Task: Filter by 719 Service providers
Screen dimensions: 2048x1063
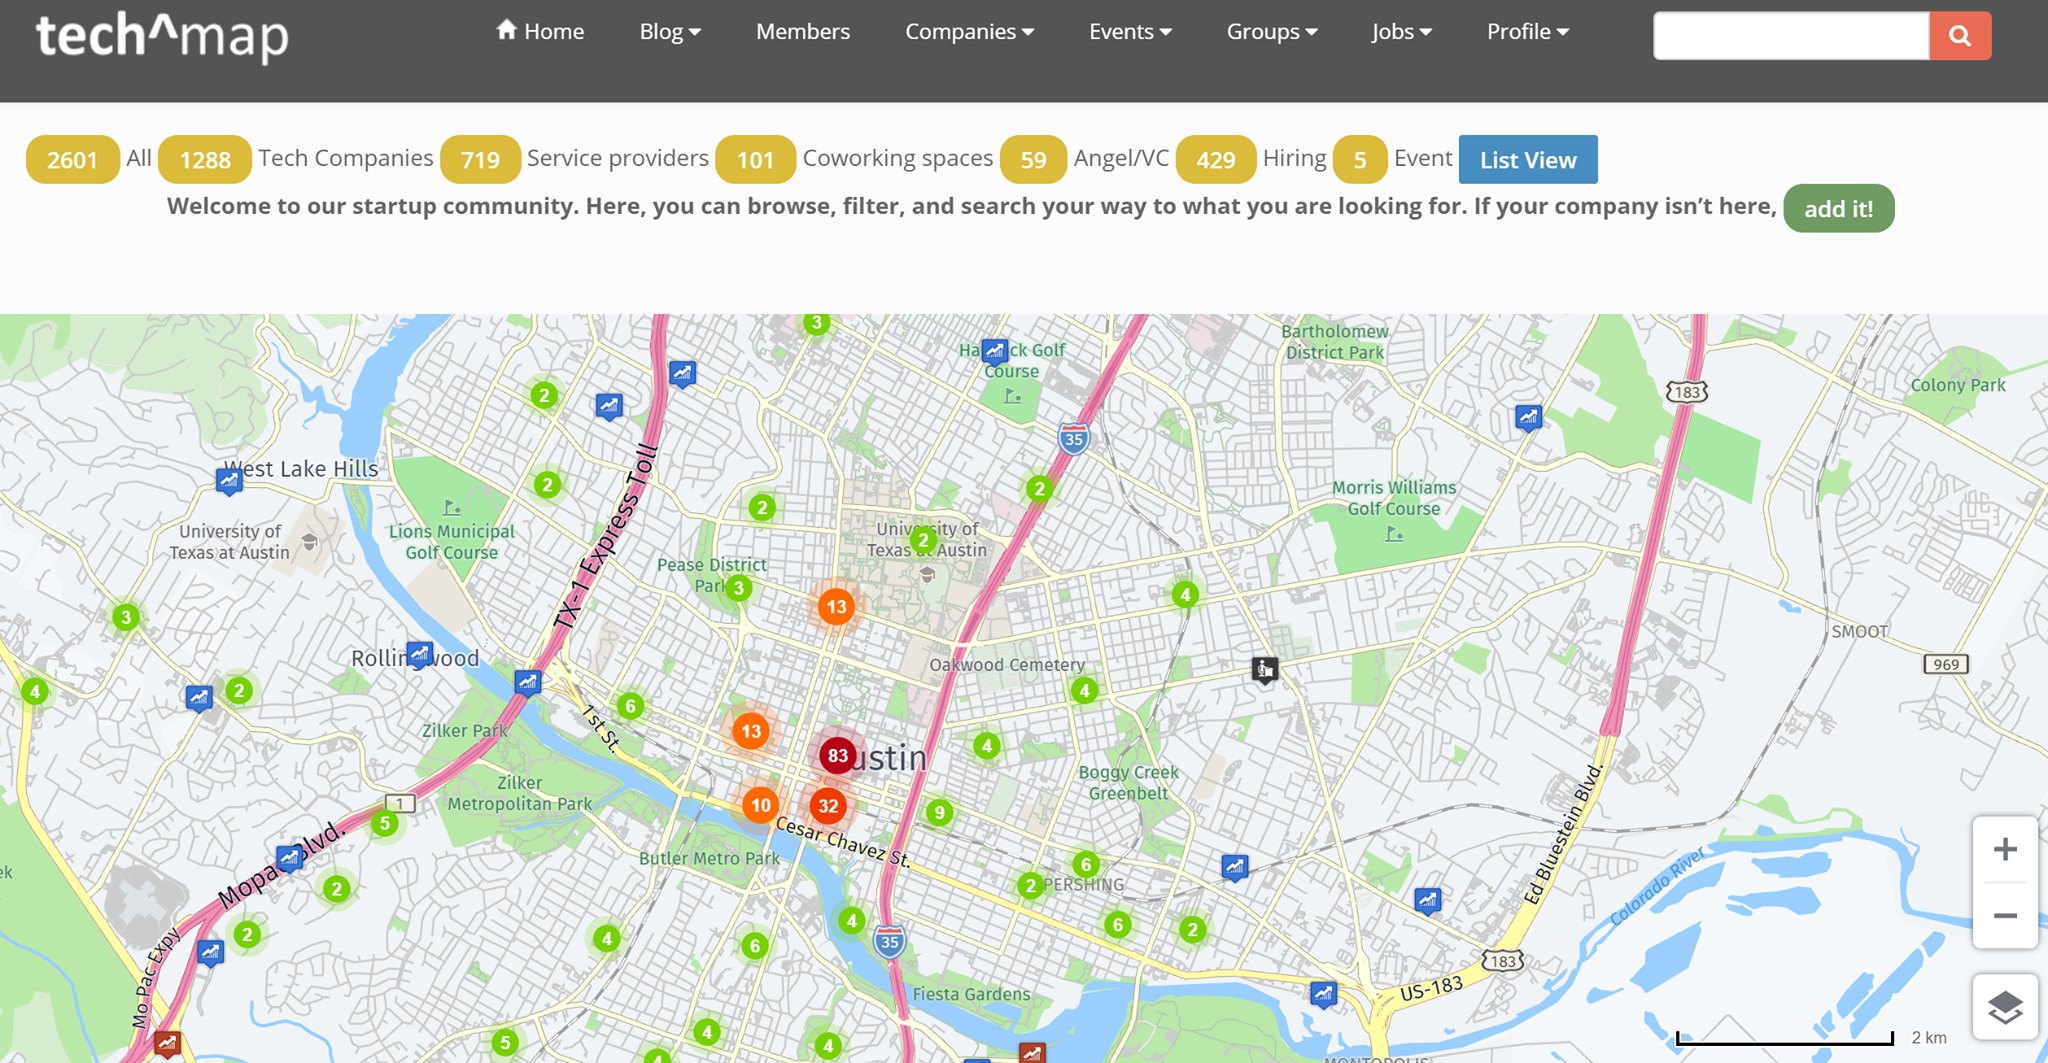Action: click(x=480, y=159)
